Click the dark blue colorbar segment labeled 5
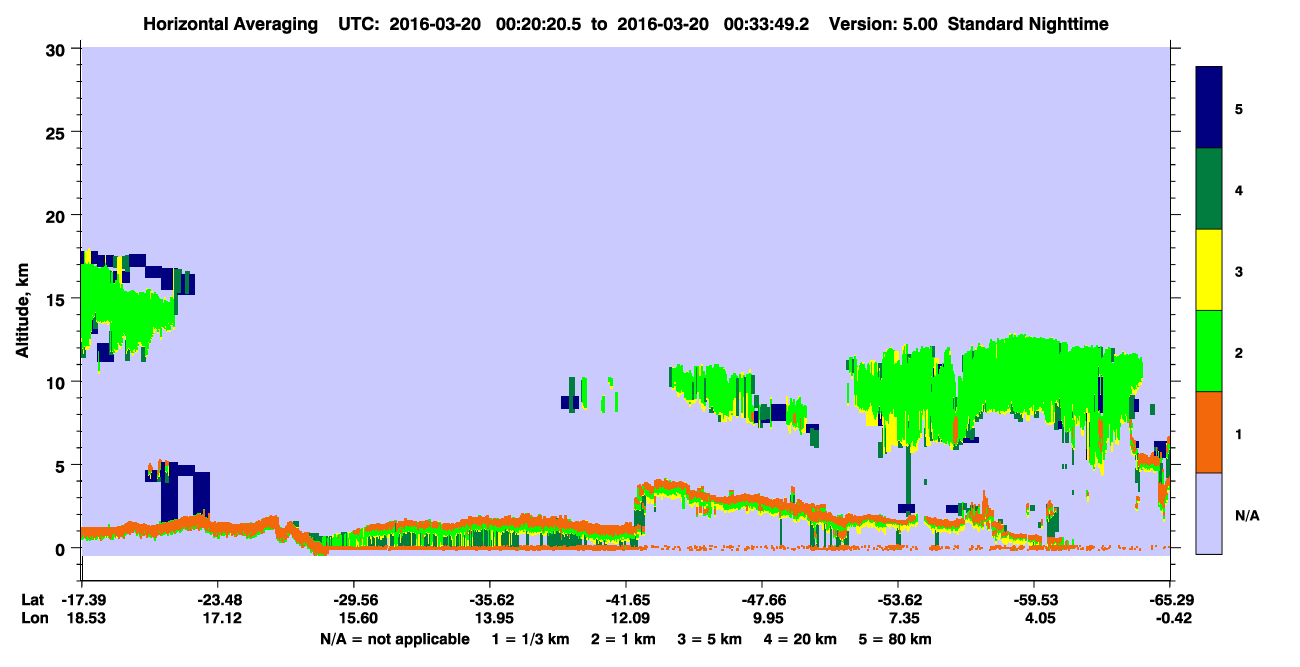 pos(1209,108)
